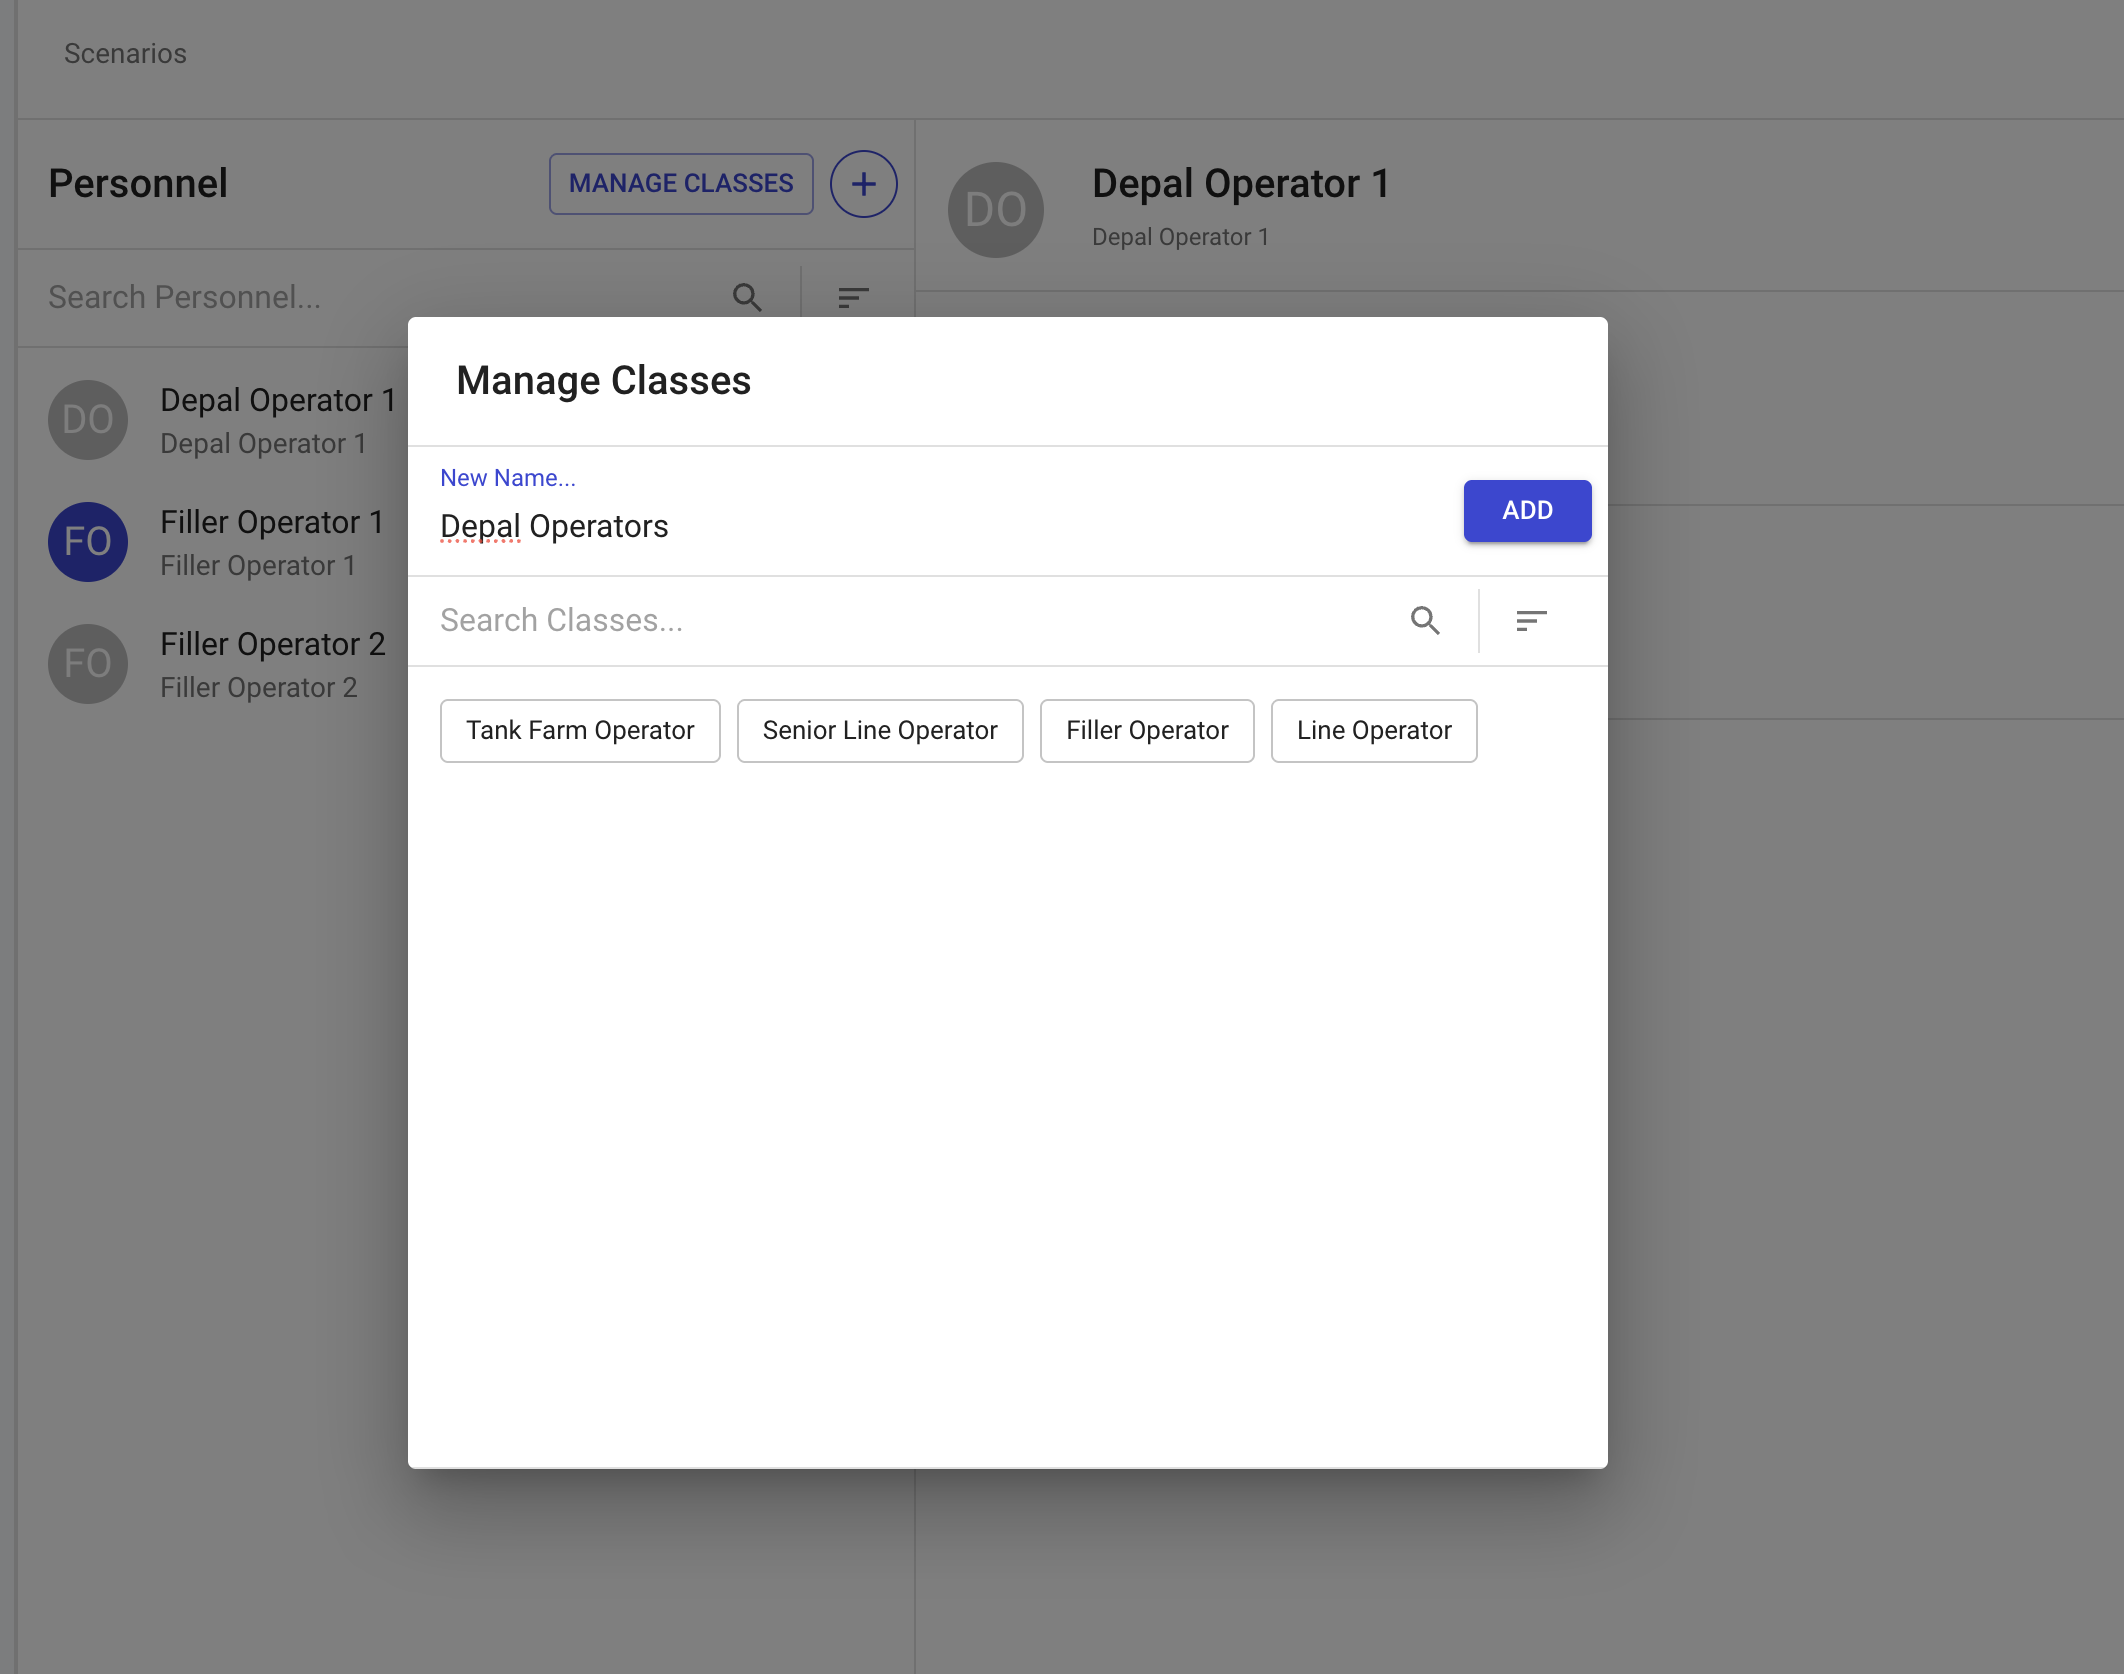Select the Filler Operator 1 blue avatar
Screen dimensions: 2124x1674
88,542
